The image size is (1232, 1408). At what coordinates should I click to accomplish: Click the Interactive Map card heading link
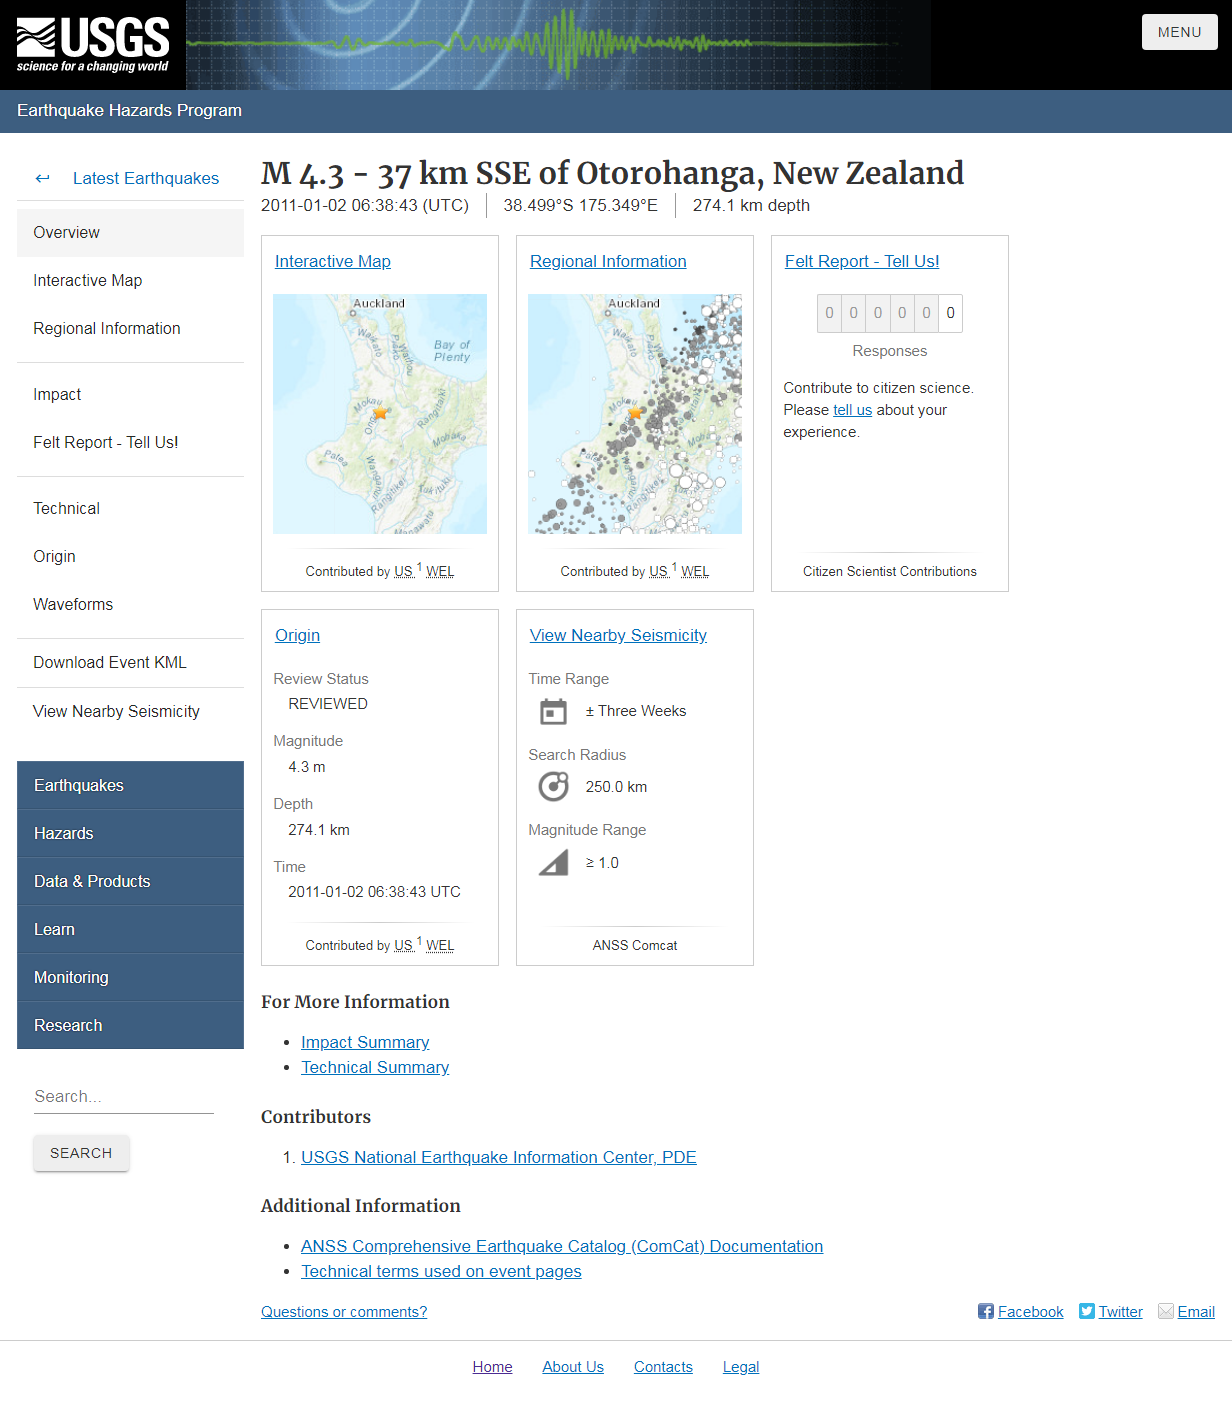point(333,261)
